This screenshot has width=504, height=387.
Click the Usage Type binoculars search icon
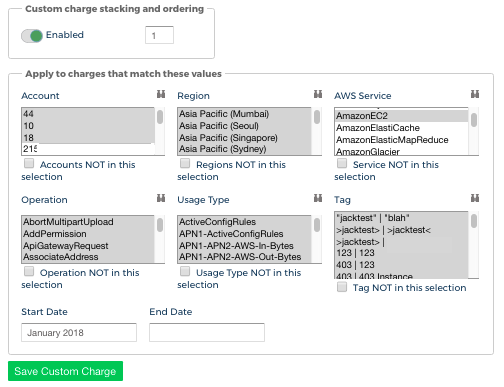(318, 198)
